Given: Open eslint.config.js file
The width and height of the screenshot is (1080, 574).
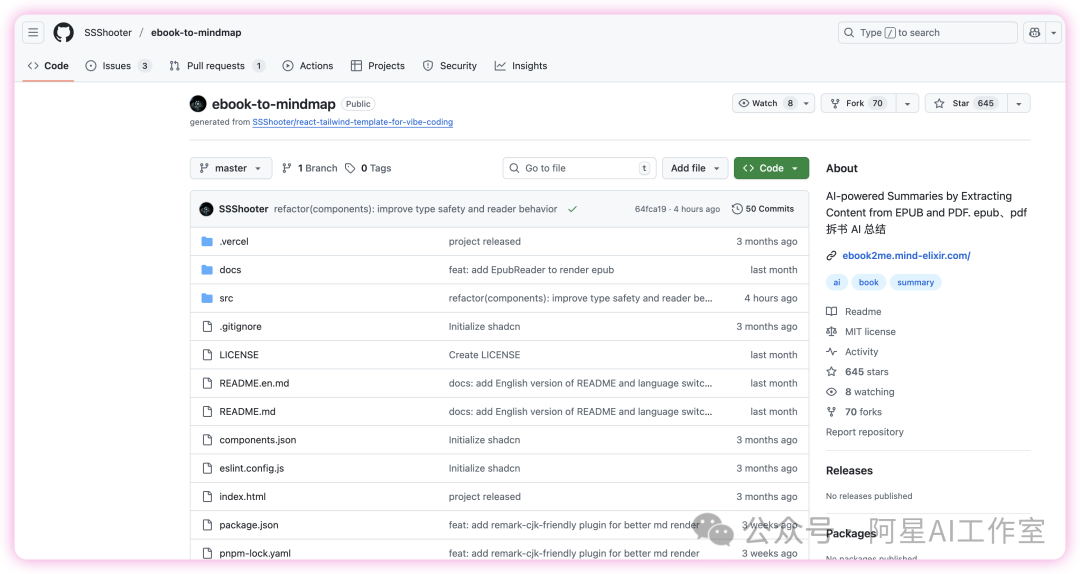Looking at the screenshot, I should pos(251,468).
